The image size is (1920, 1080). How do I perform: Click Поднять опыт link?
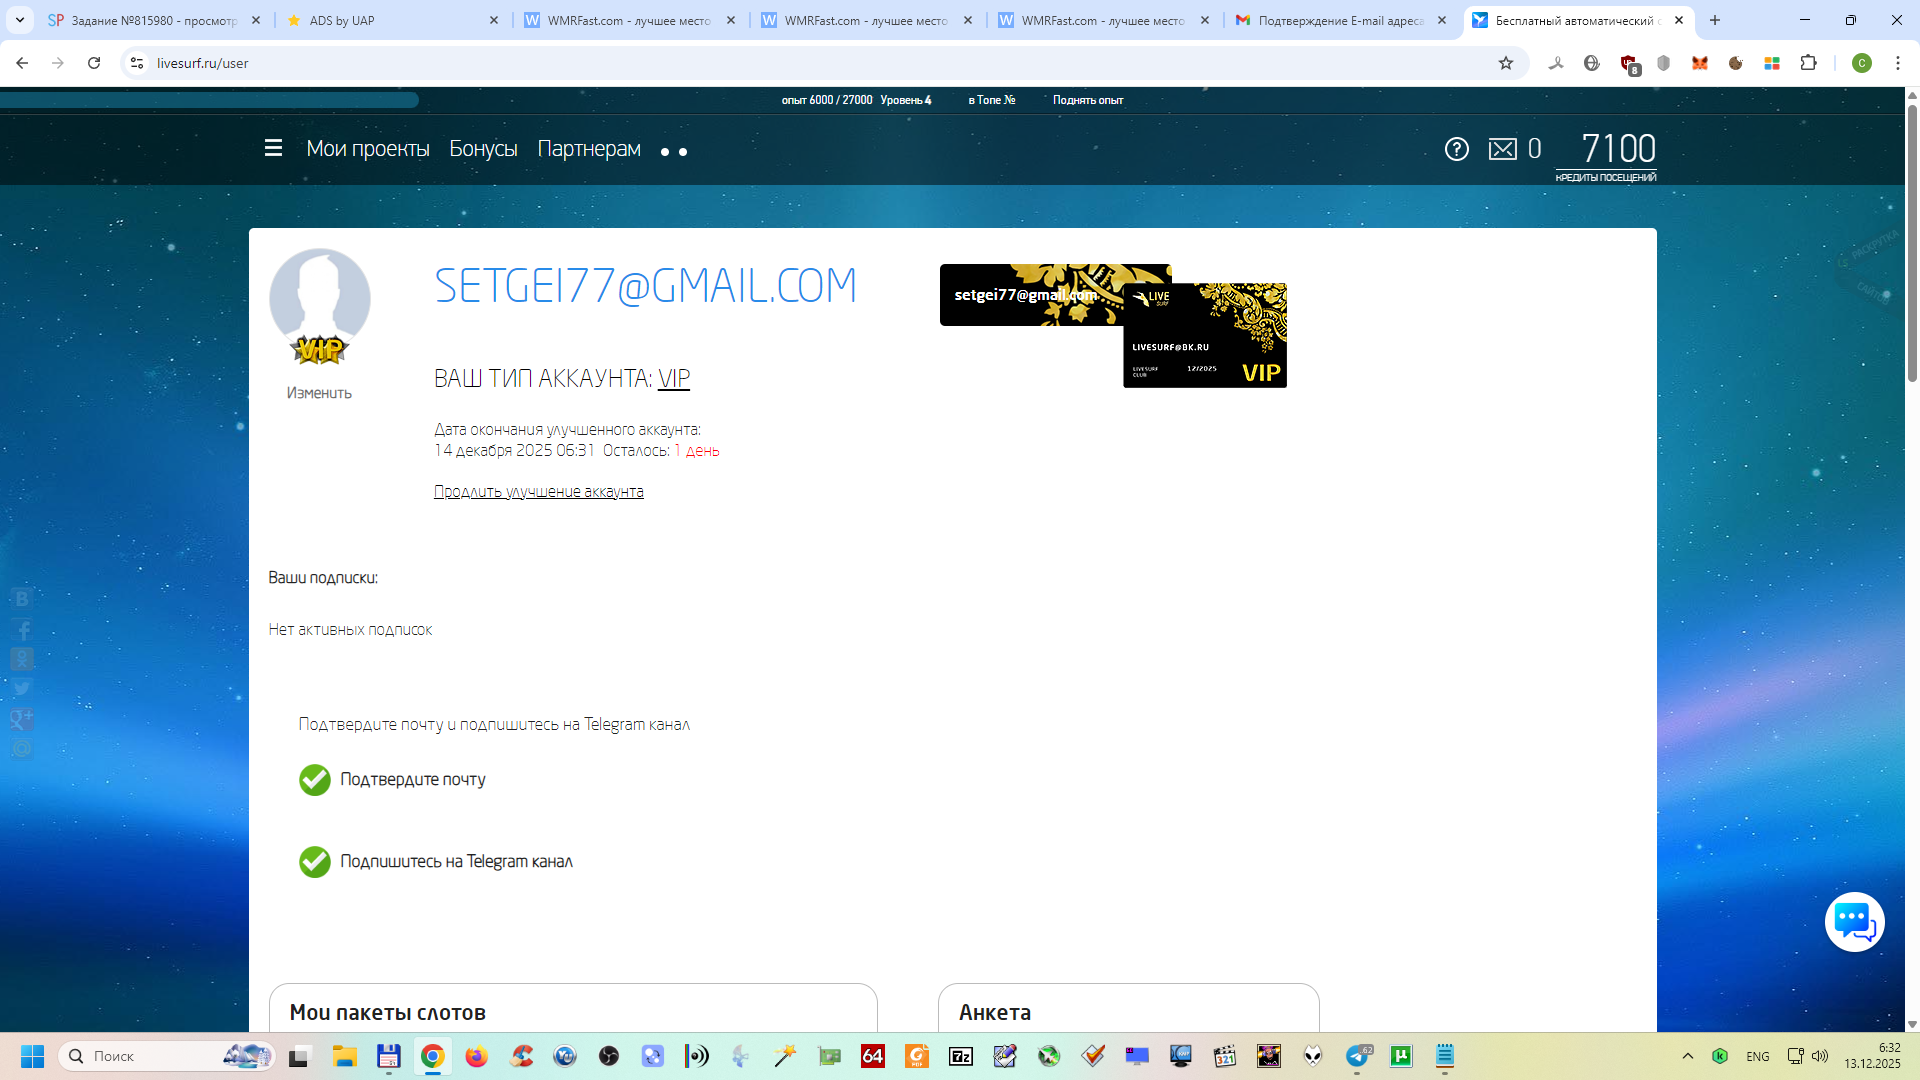(1087, 100)
